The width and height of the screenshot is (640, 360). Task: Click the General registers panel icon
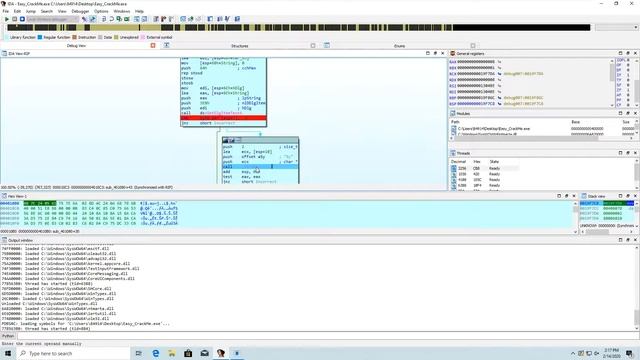[x=452, y=53]
